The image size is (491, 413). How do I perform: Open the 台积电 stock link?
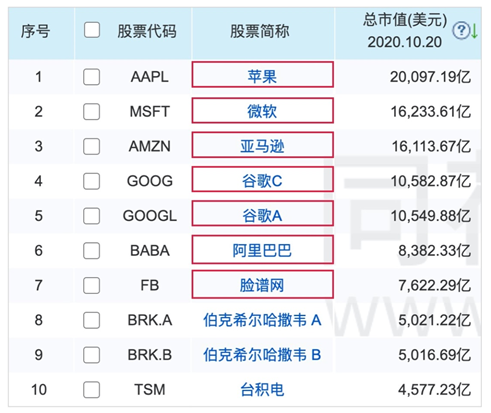point(262,389)
